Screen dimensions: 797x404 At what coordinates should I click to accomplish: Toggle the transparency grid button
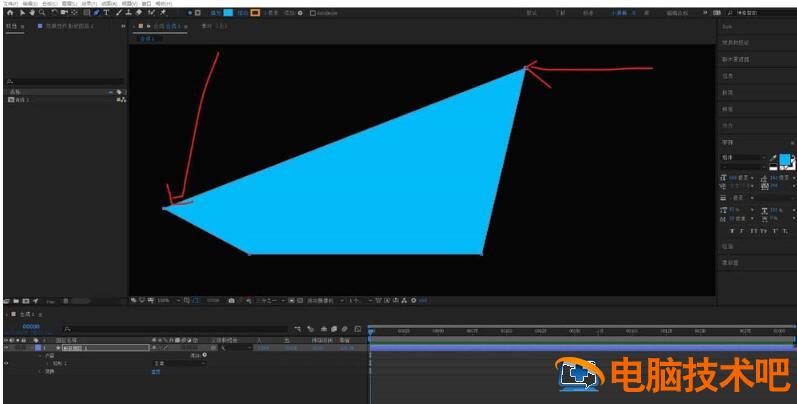point(300,301)
